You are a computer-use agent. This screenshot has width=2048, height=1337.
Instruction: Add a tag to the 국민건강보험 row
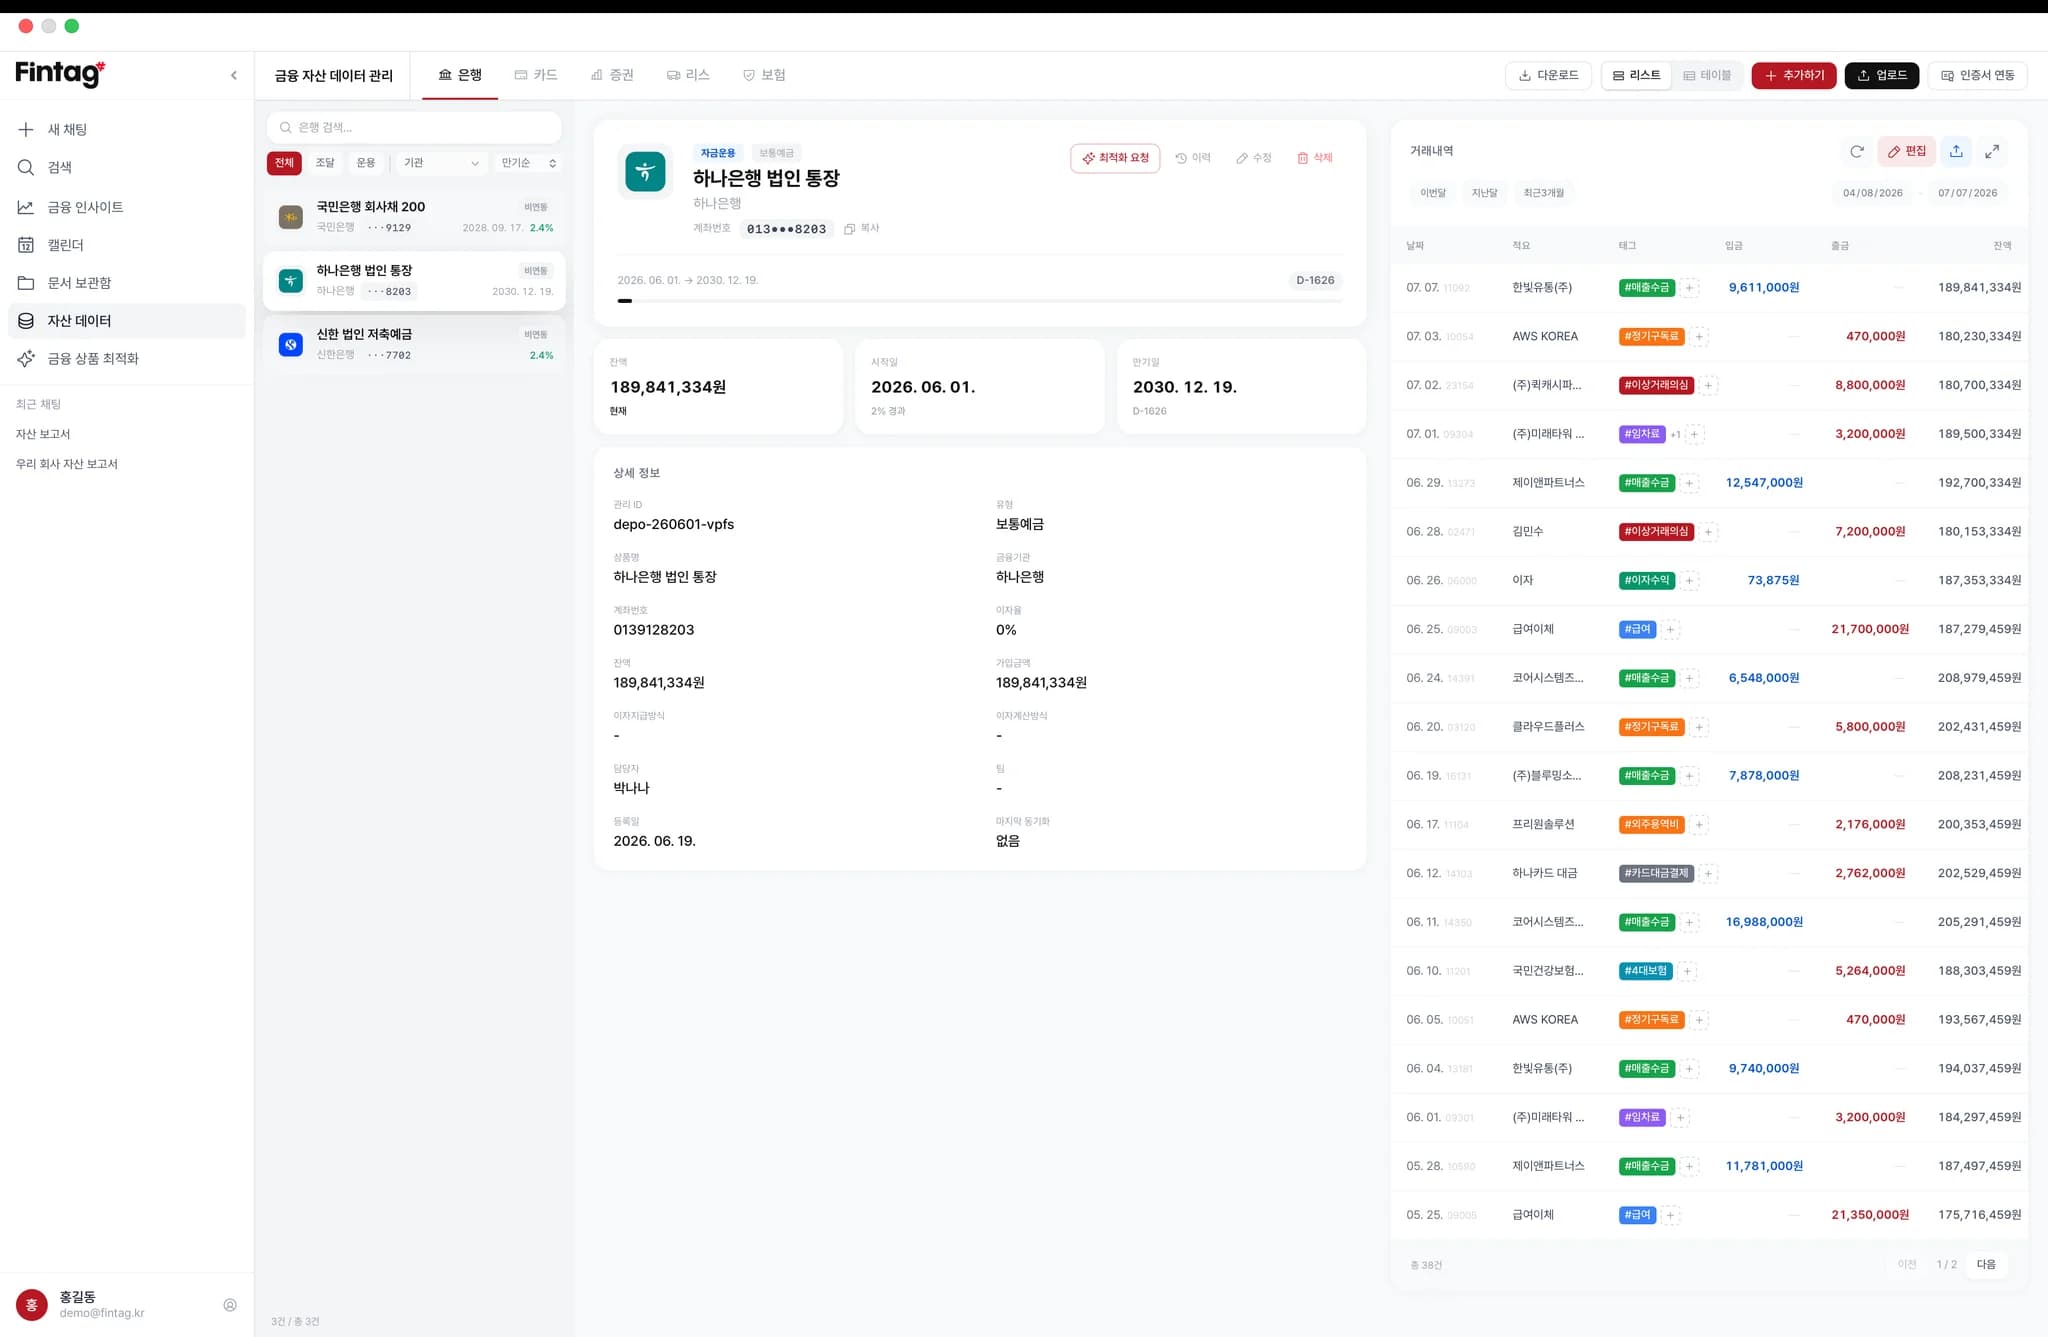coord(1687,971)
